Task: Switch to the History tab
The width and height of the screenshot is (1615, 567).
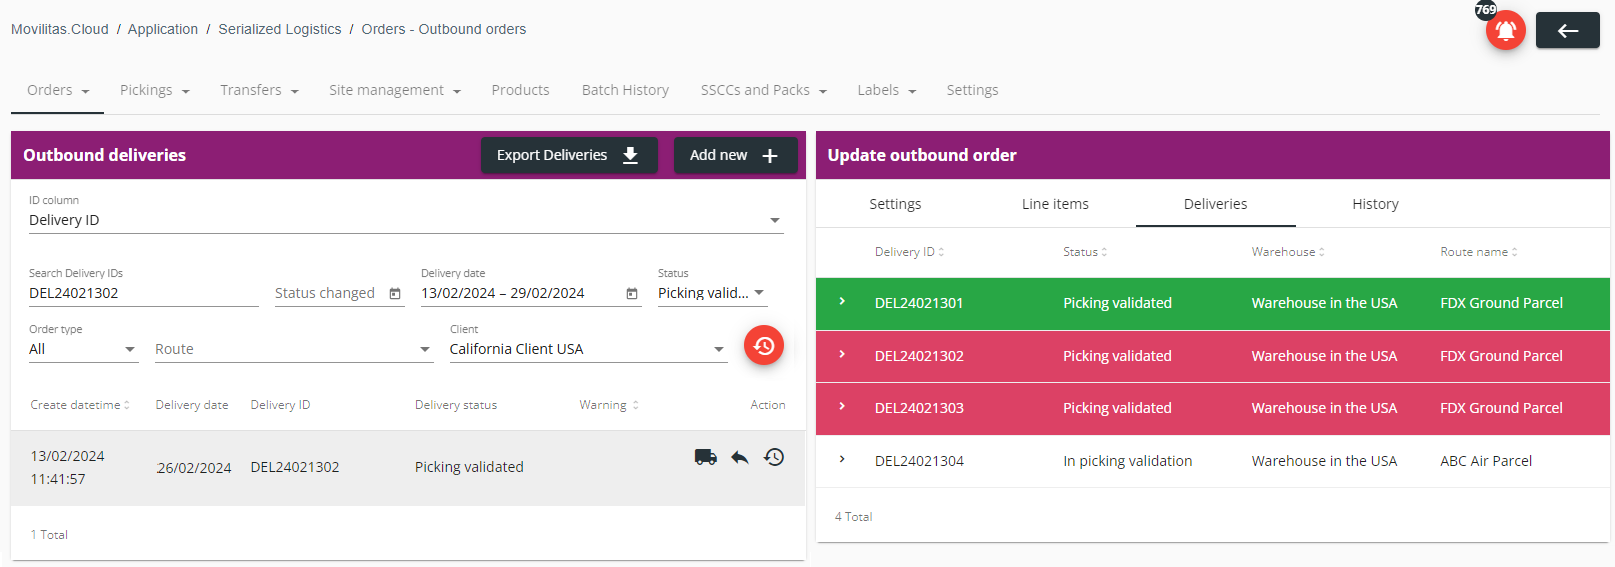Action: tap(1375, 204)
